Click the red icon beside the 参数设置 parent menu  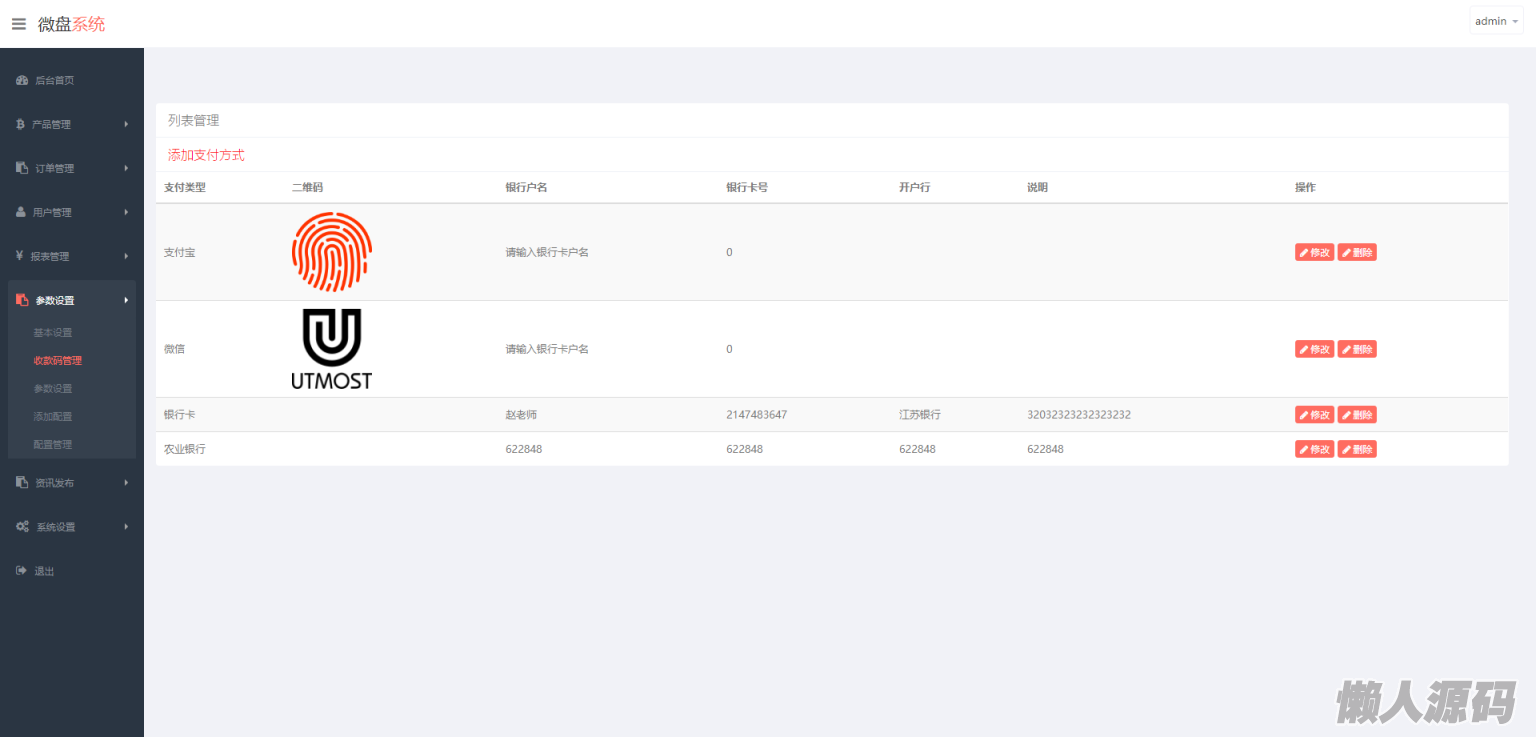click(x=22, y=300)
